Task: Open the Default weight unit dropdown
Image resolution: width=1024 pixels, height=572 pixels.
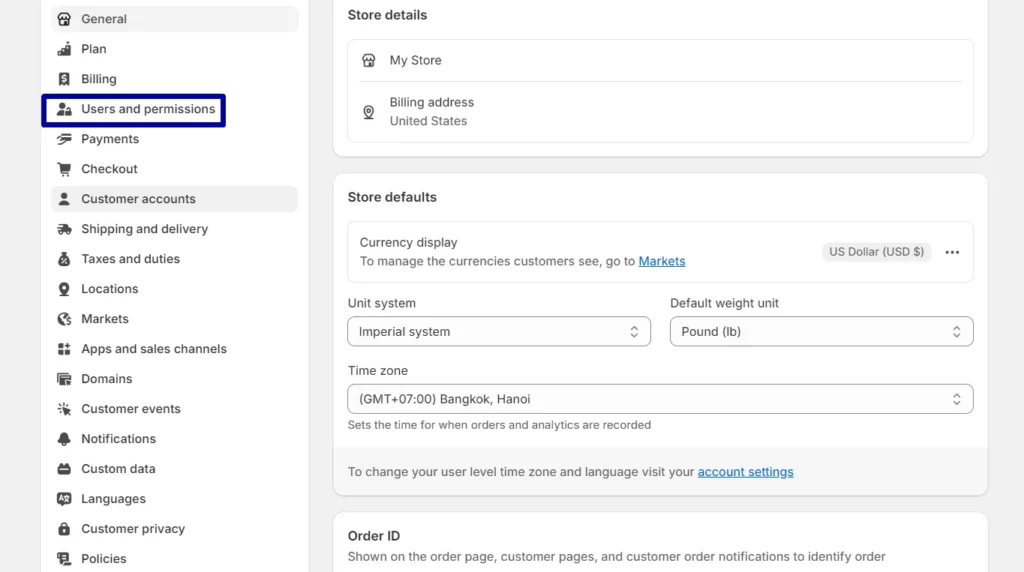Action: 822,332
